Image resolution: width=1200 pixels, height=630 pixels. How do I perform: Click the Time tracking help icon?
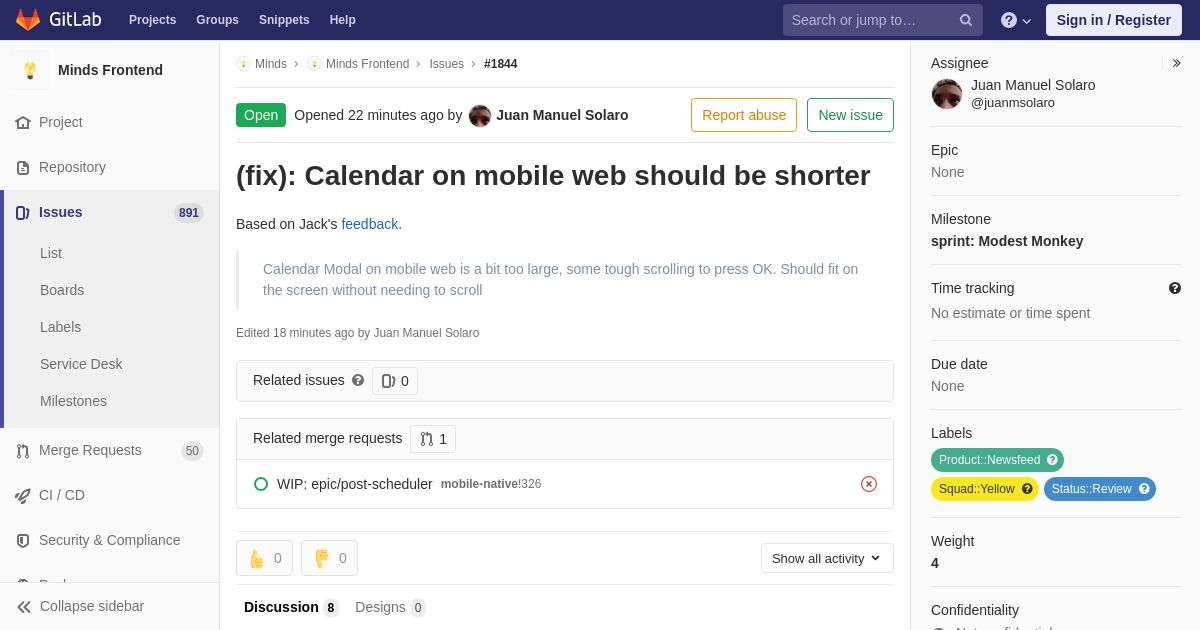[x=1175, y=288]
